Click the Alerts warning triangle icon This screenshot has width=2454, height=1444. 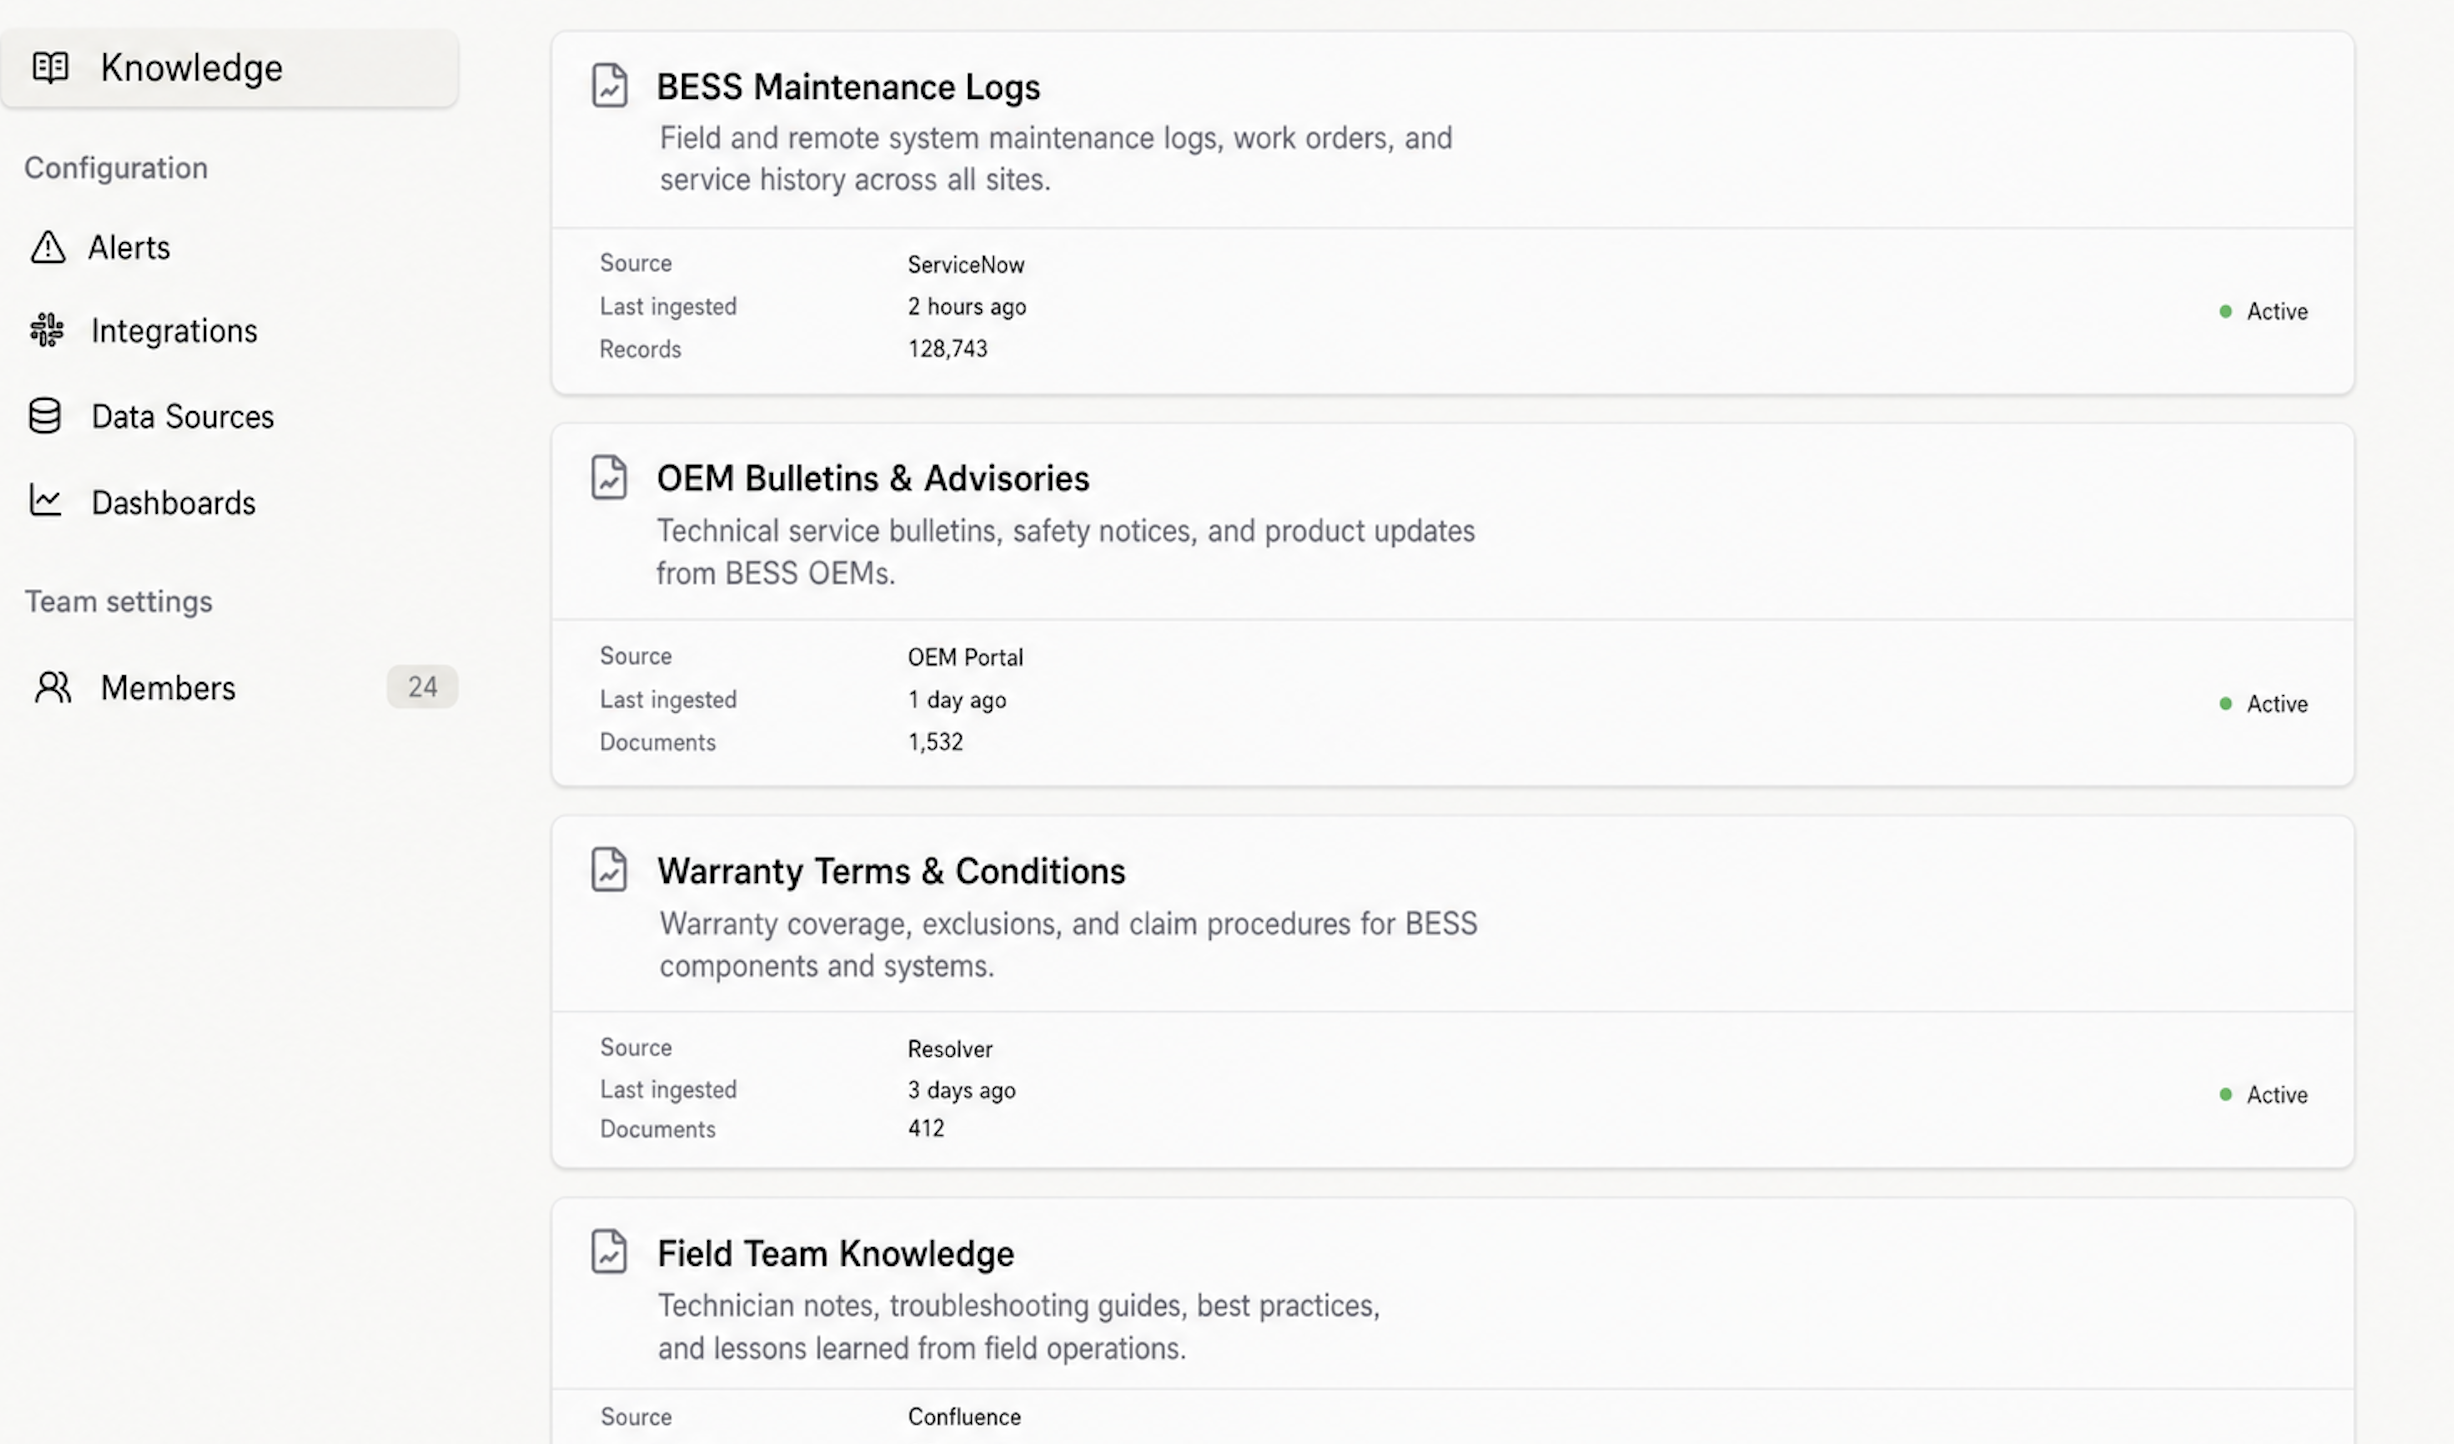[47, 247]
